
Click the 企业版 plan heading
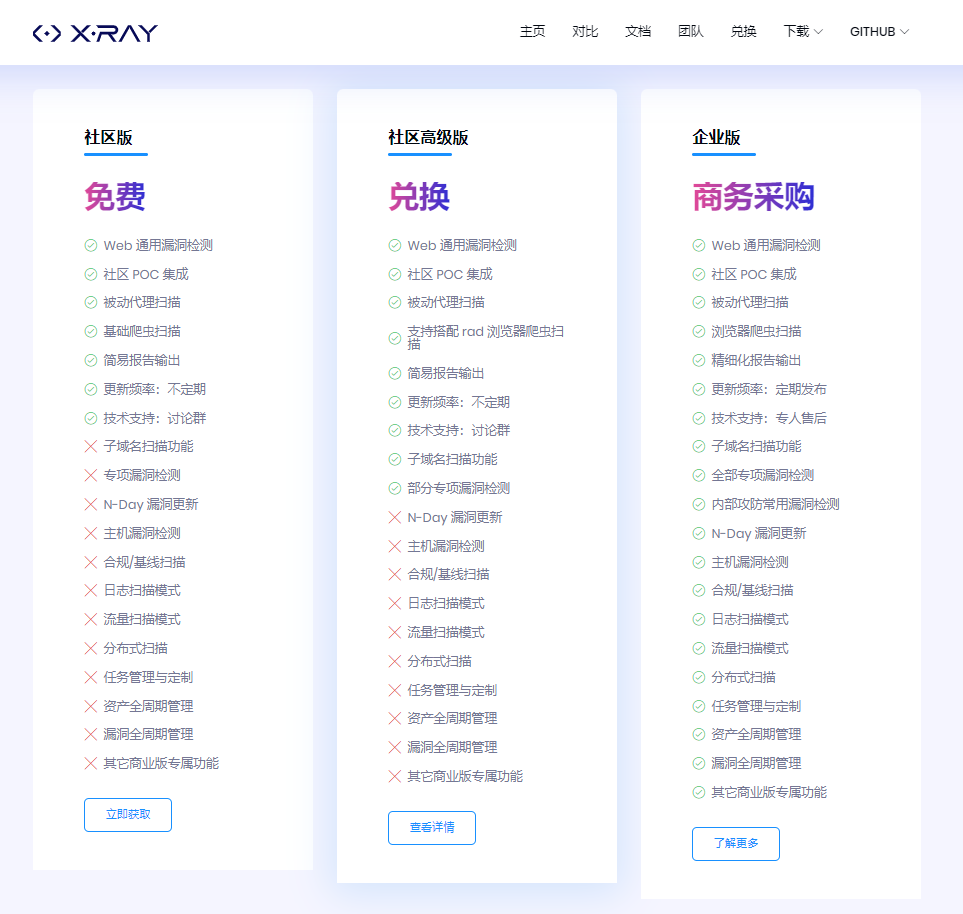[x=716, y=137]
